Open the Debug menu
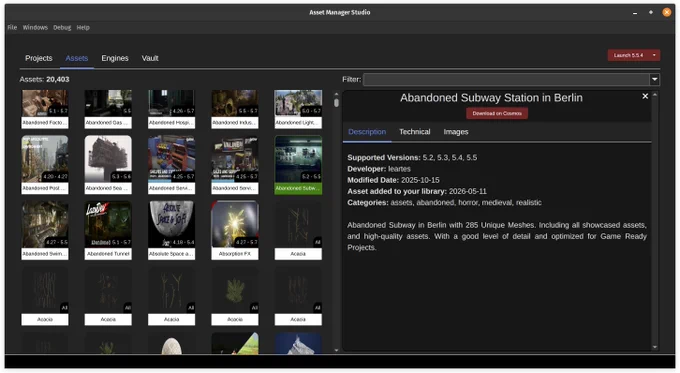Screen dimensions: 680x373 click(62, 27)
